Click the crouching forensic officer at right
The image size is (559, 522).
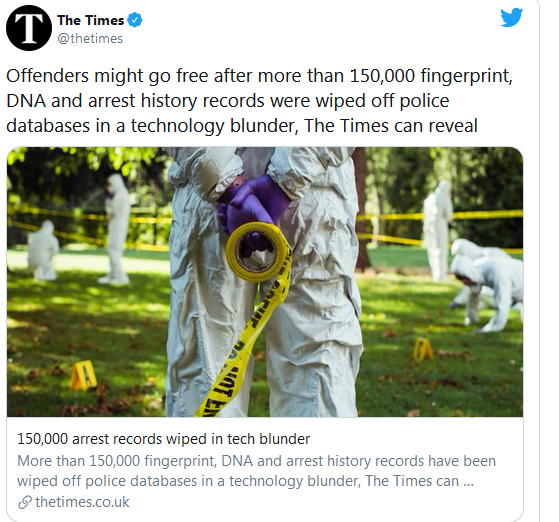486,285
